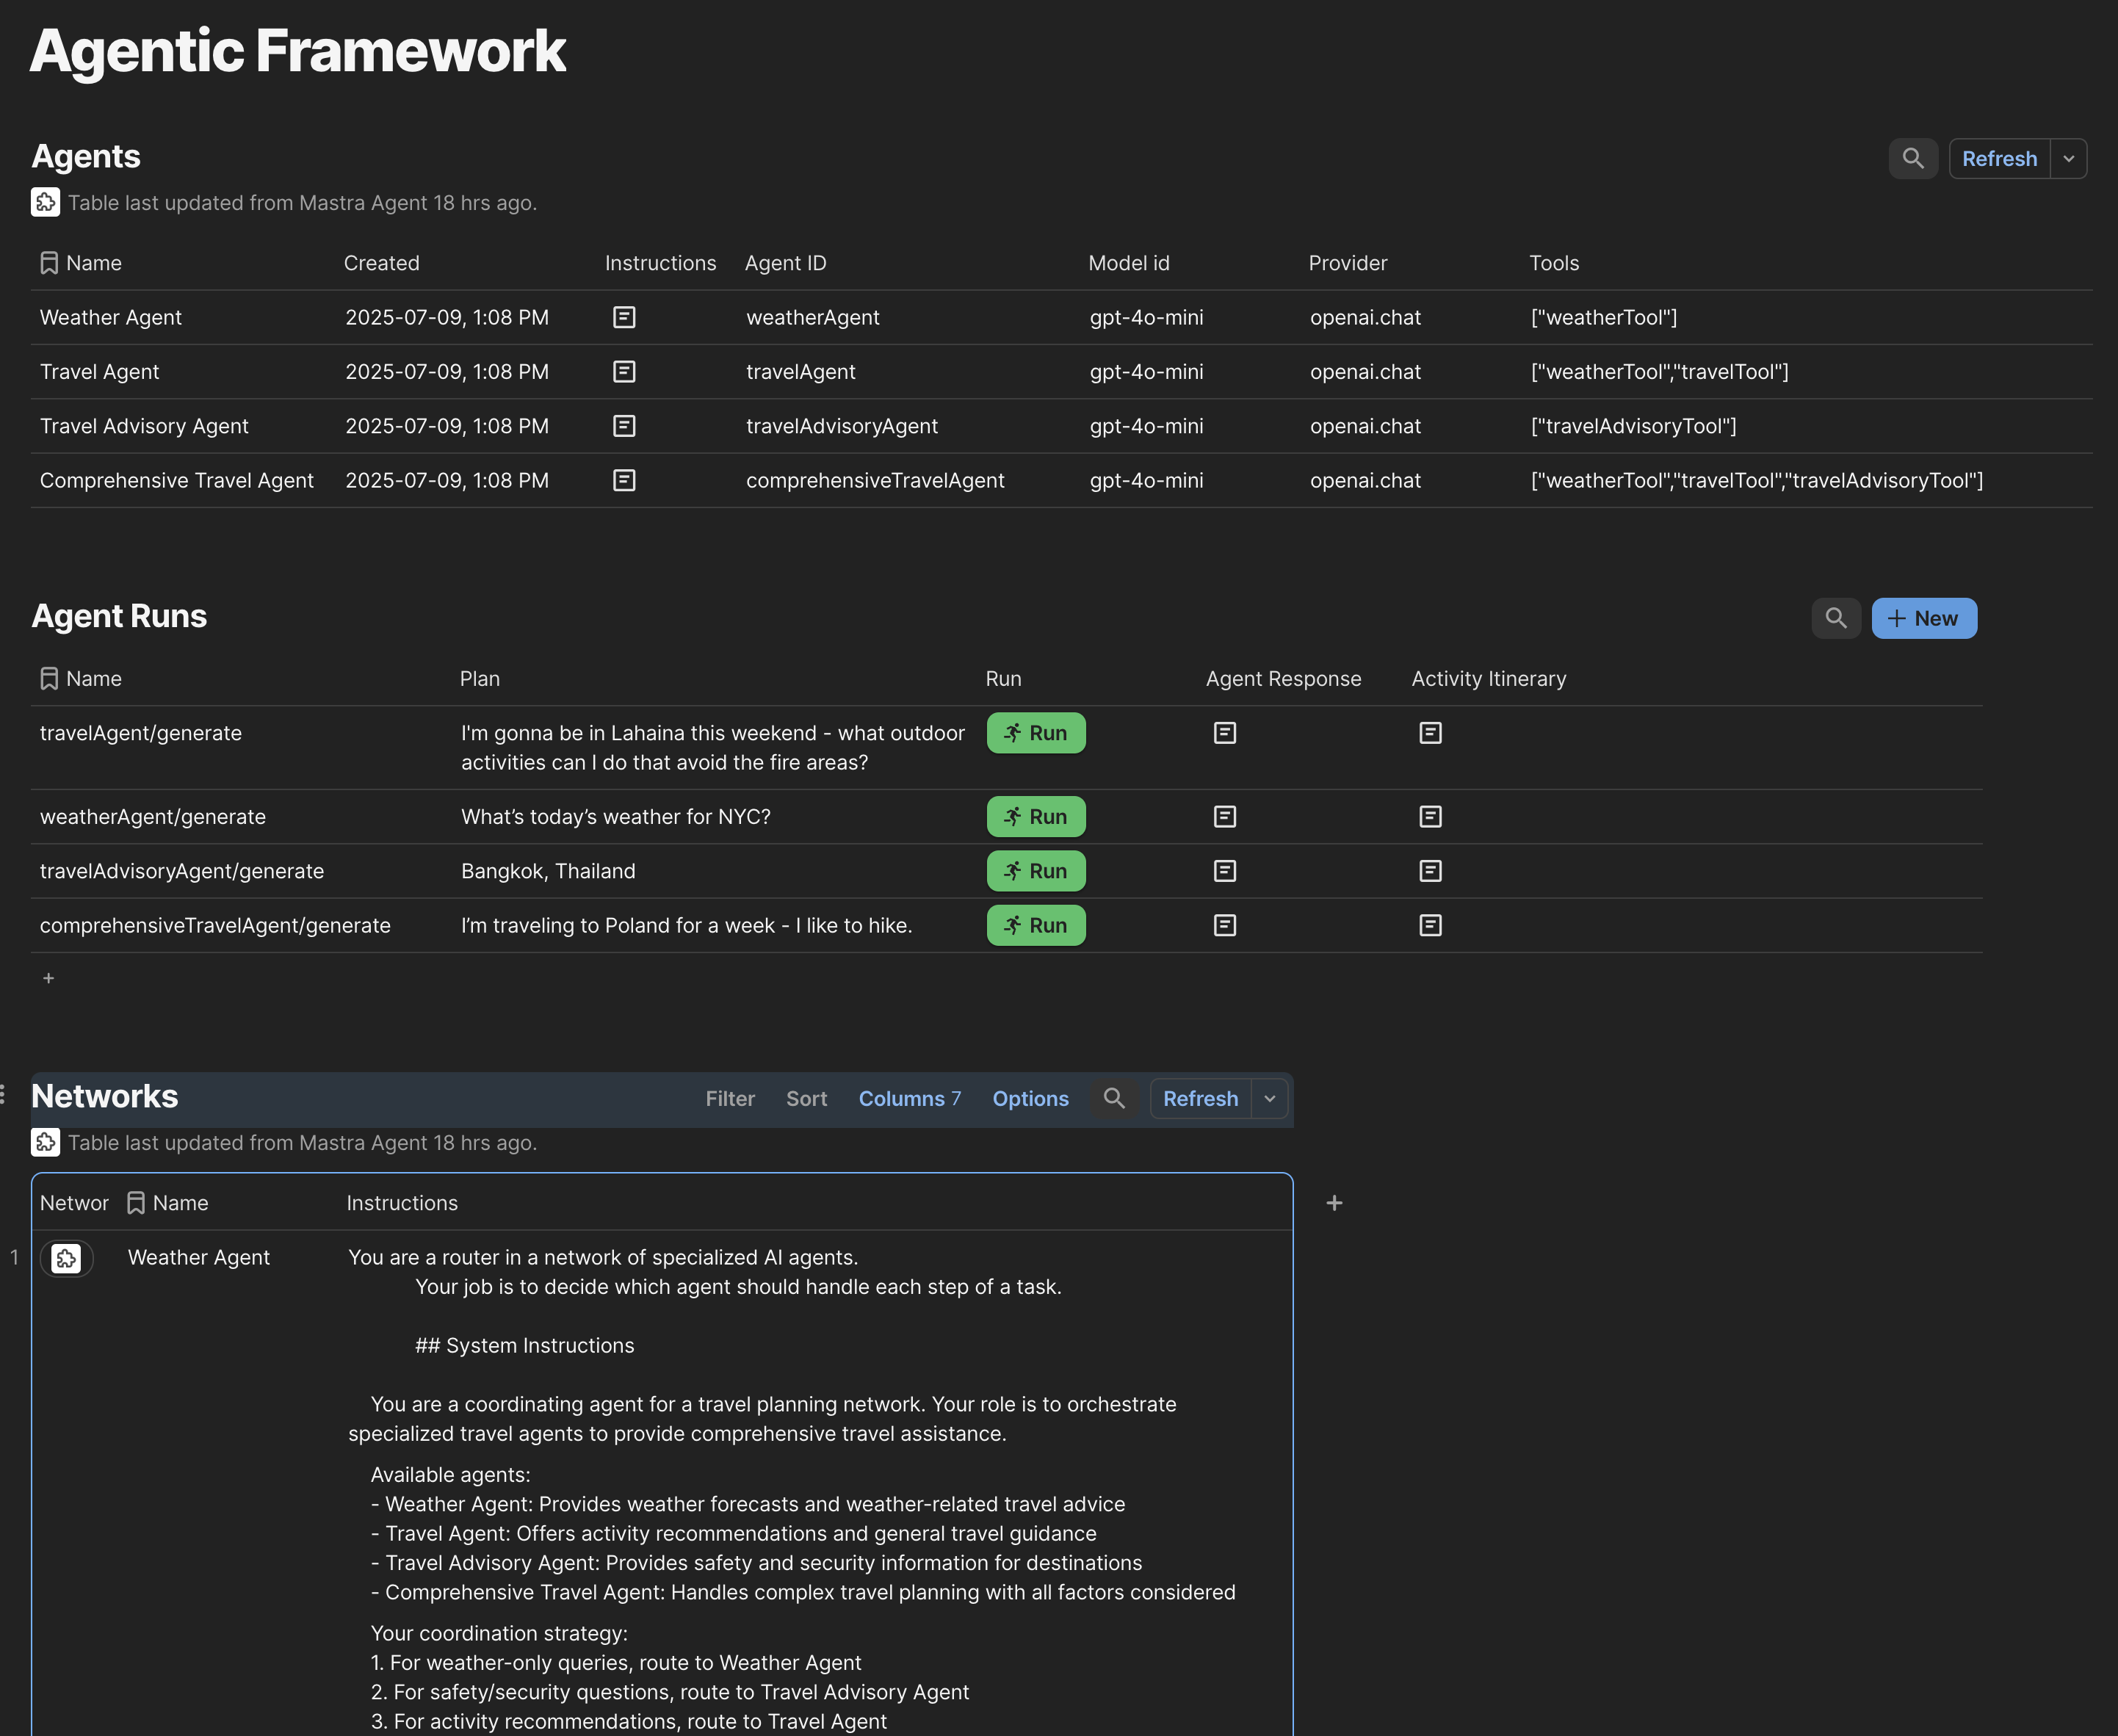Click search icon in Networks toolbar
The height and width of the screenshot is (1736, 2118).
[1113, 1098]
